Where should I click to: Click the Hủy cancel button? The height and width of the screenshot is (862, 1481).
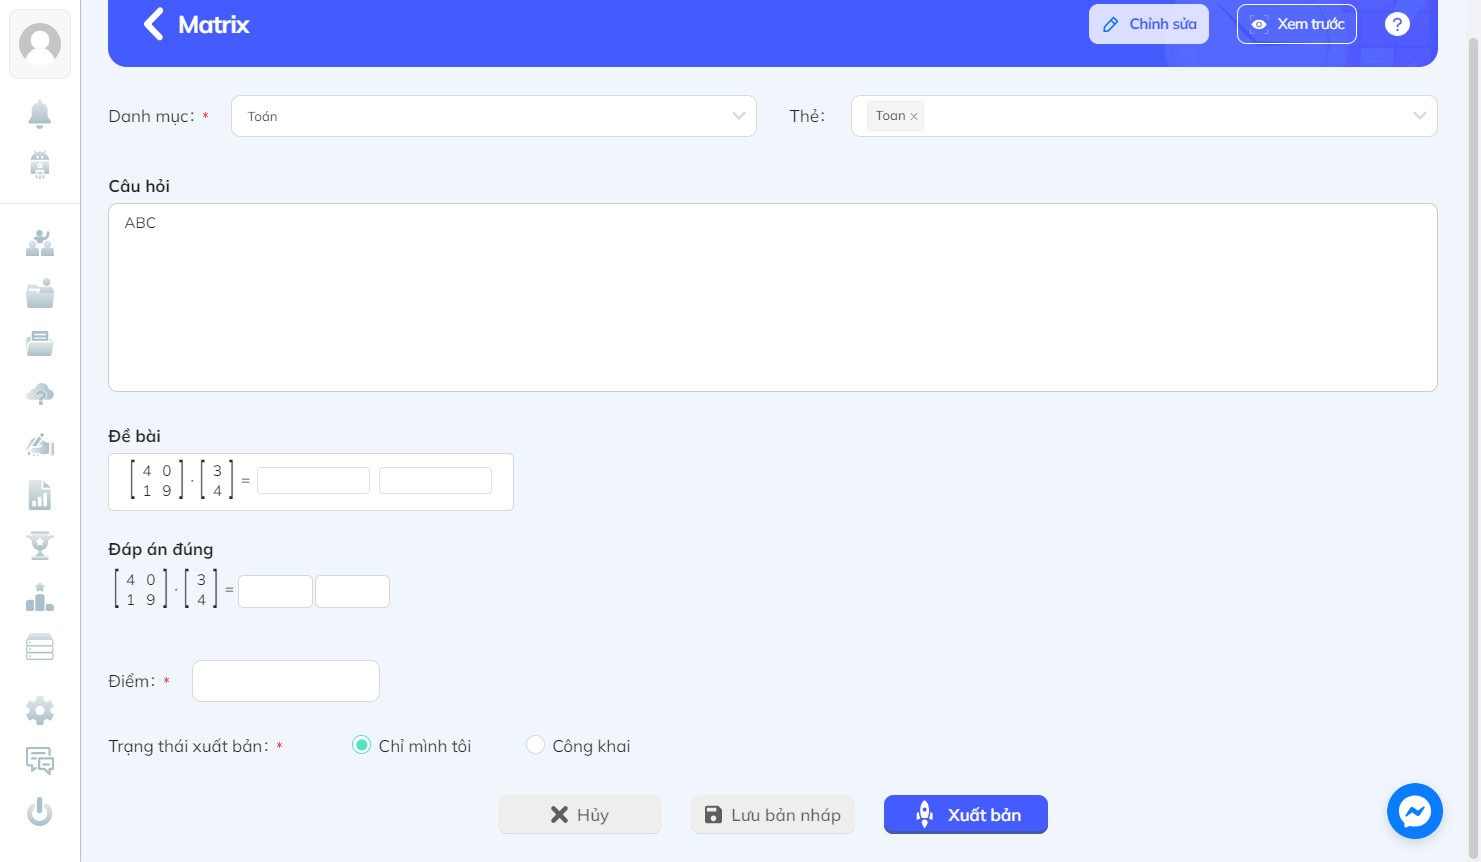click(580, 815)
